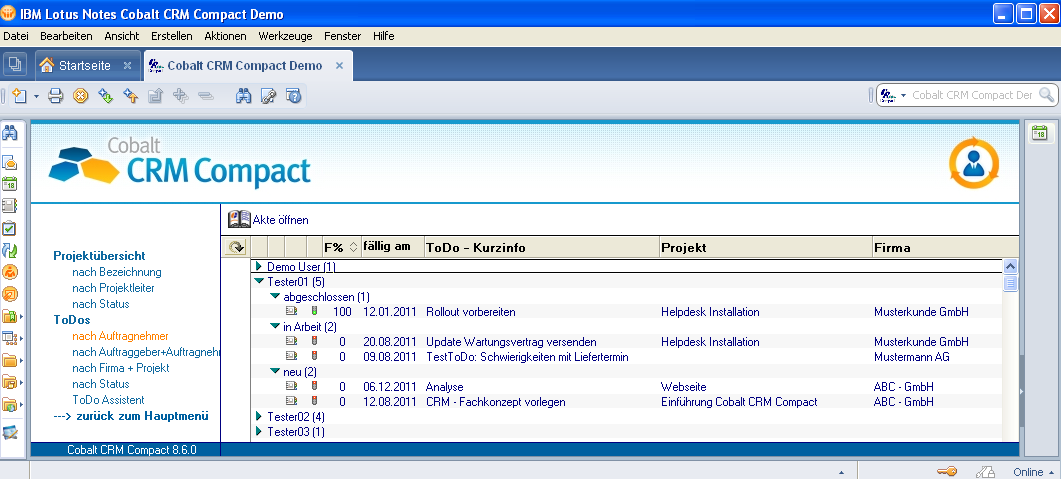
Task: Click the new document toolbar icon
Action: tap(20, 96)
